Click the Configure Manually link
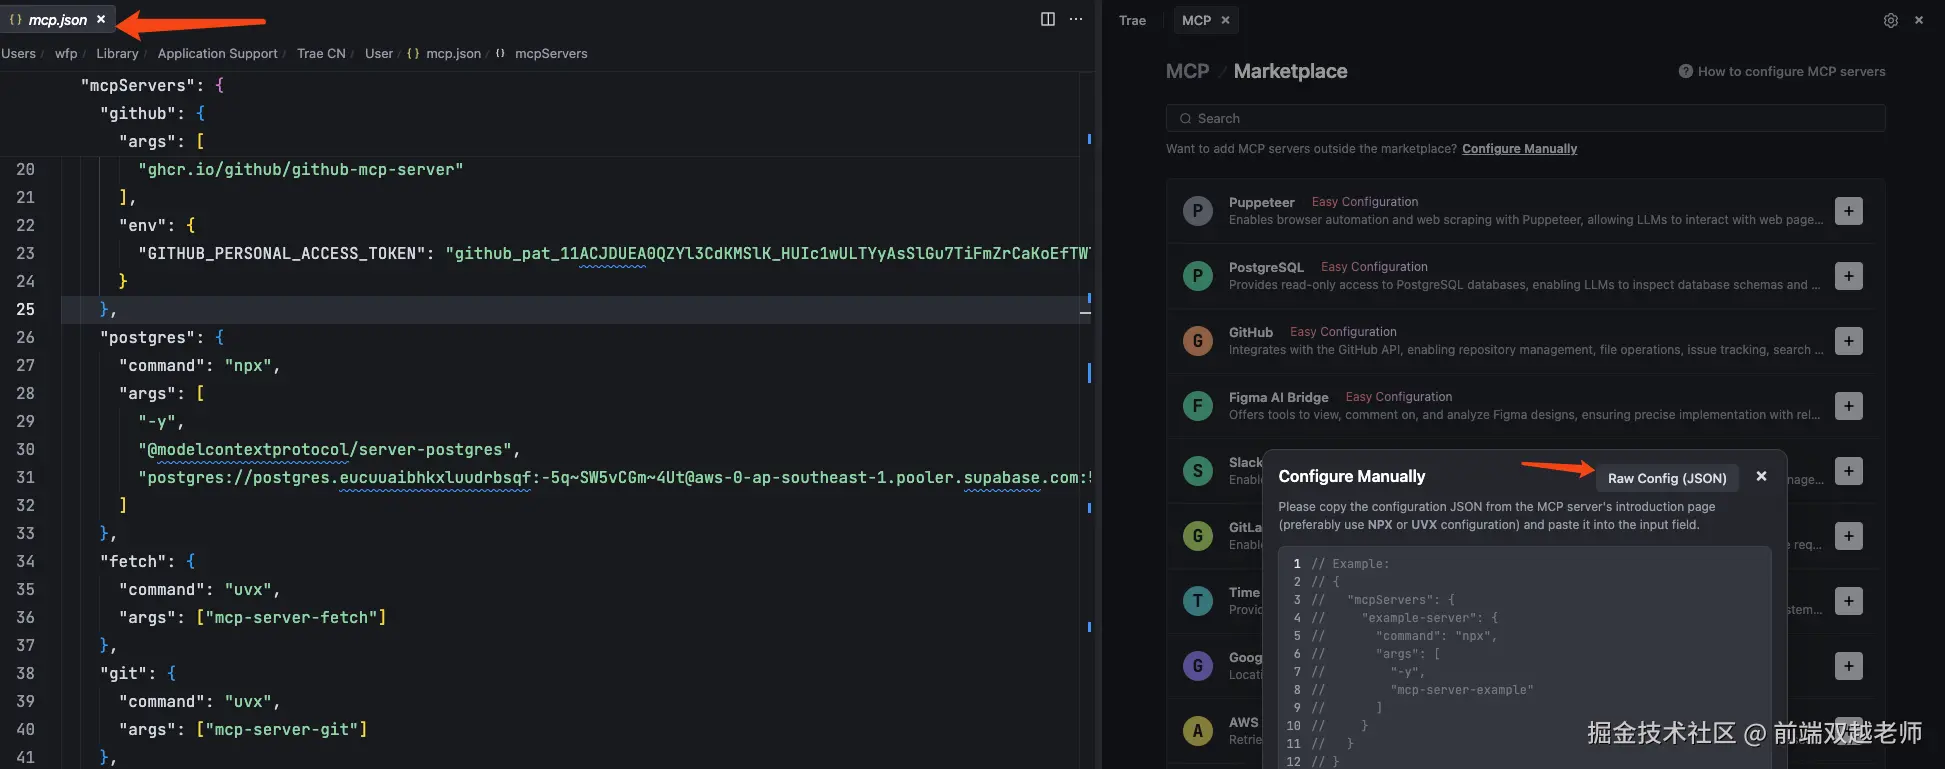Screen dimensions: 1945x769 point(1519,149)
